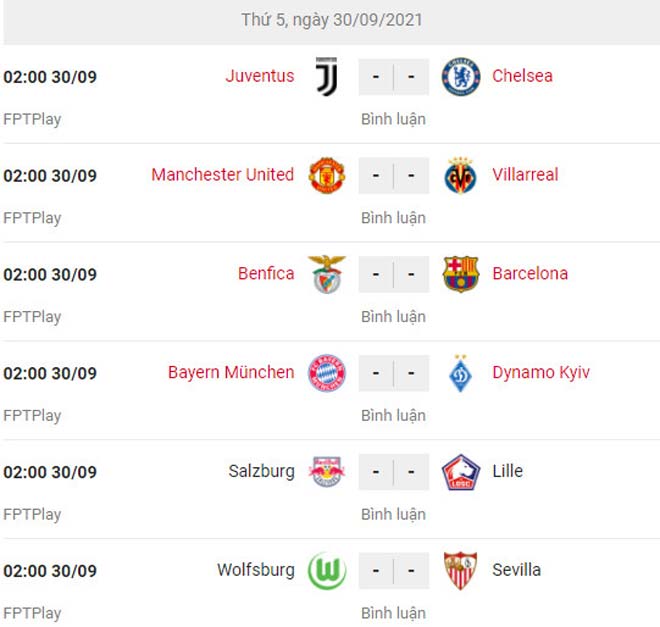Viewport: 660px width, 627px height.
Task: Click the Juventus club crest
Action: (327, 76)
